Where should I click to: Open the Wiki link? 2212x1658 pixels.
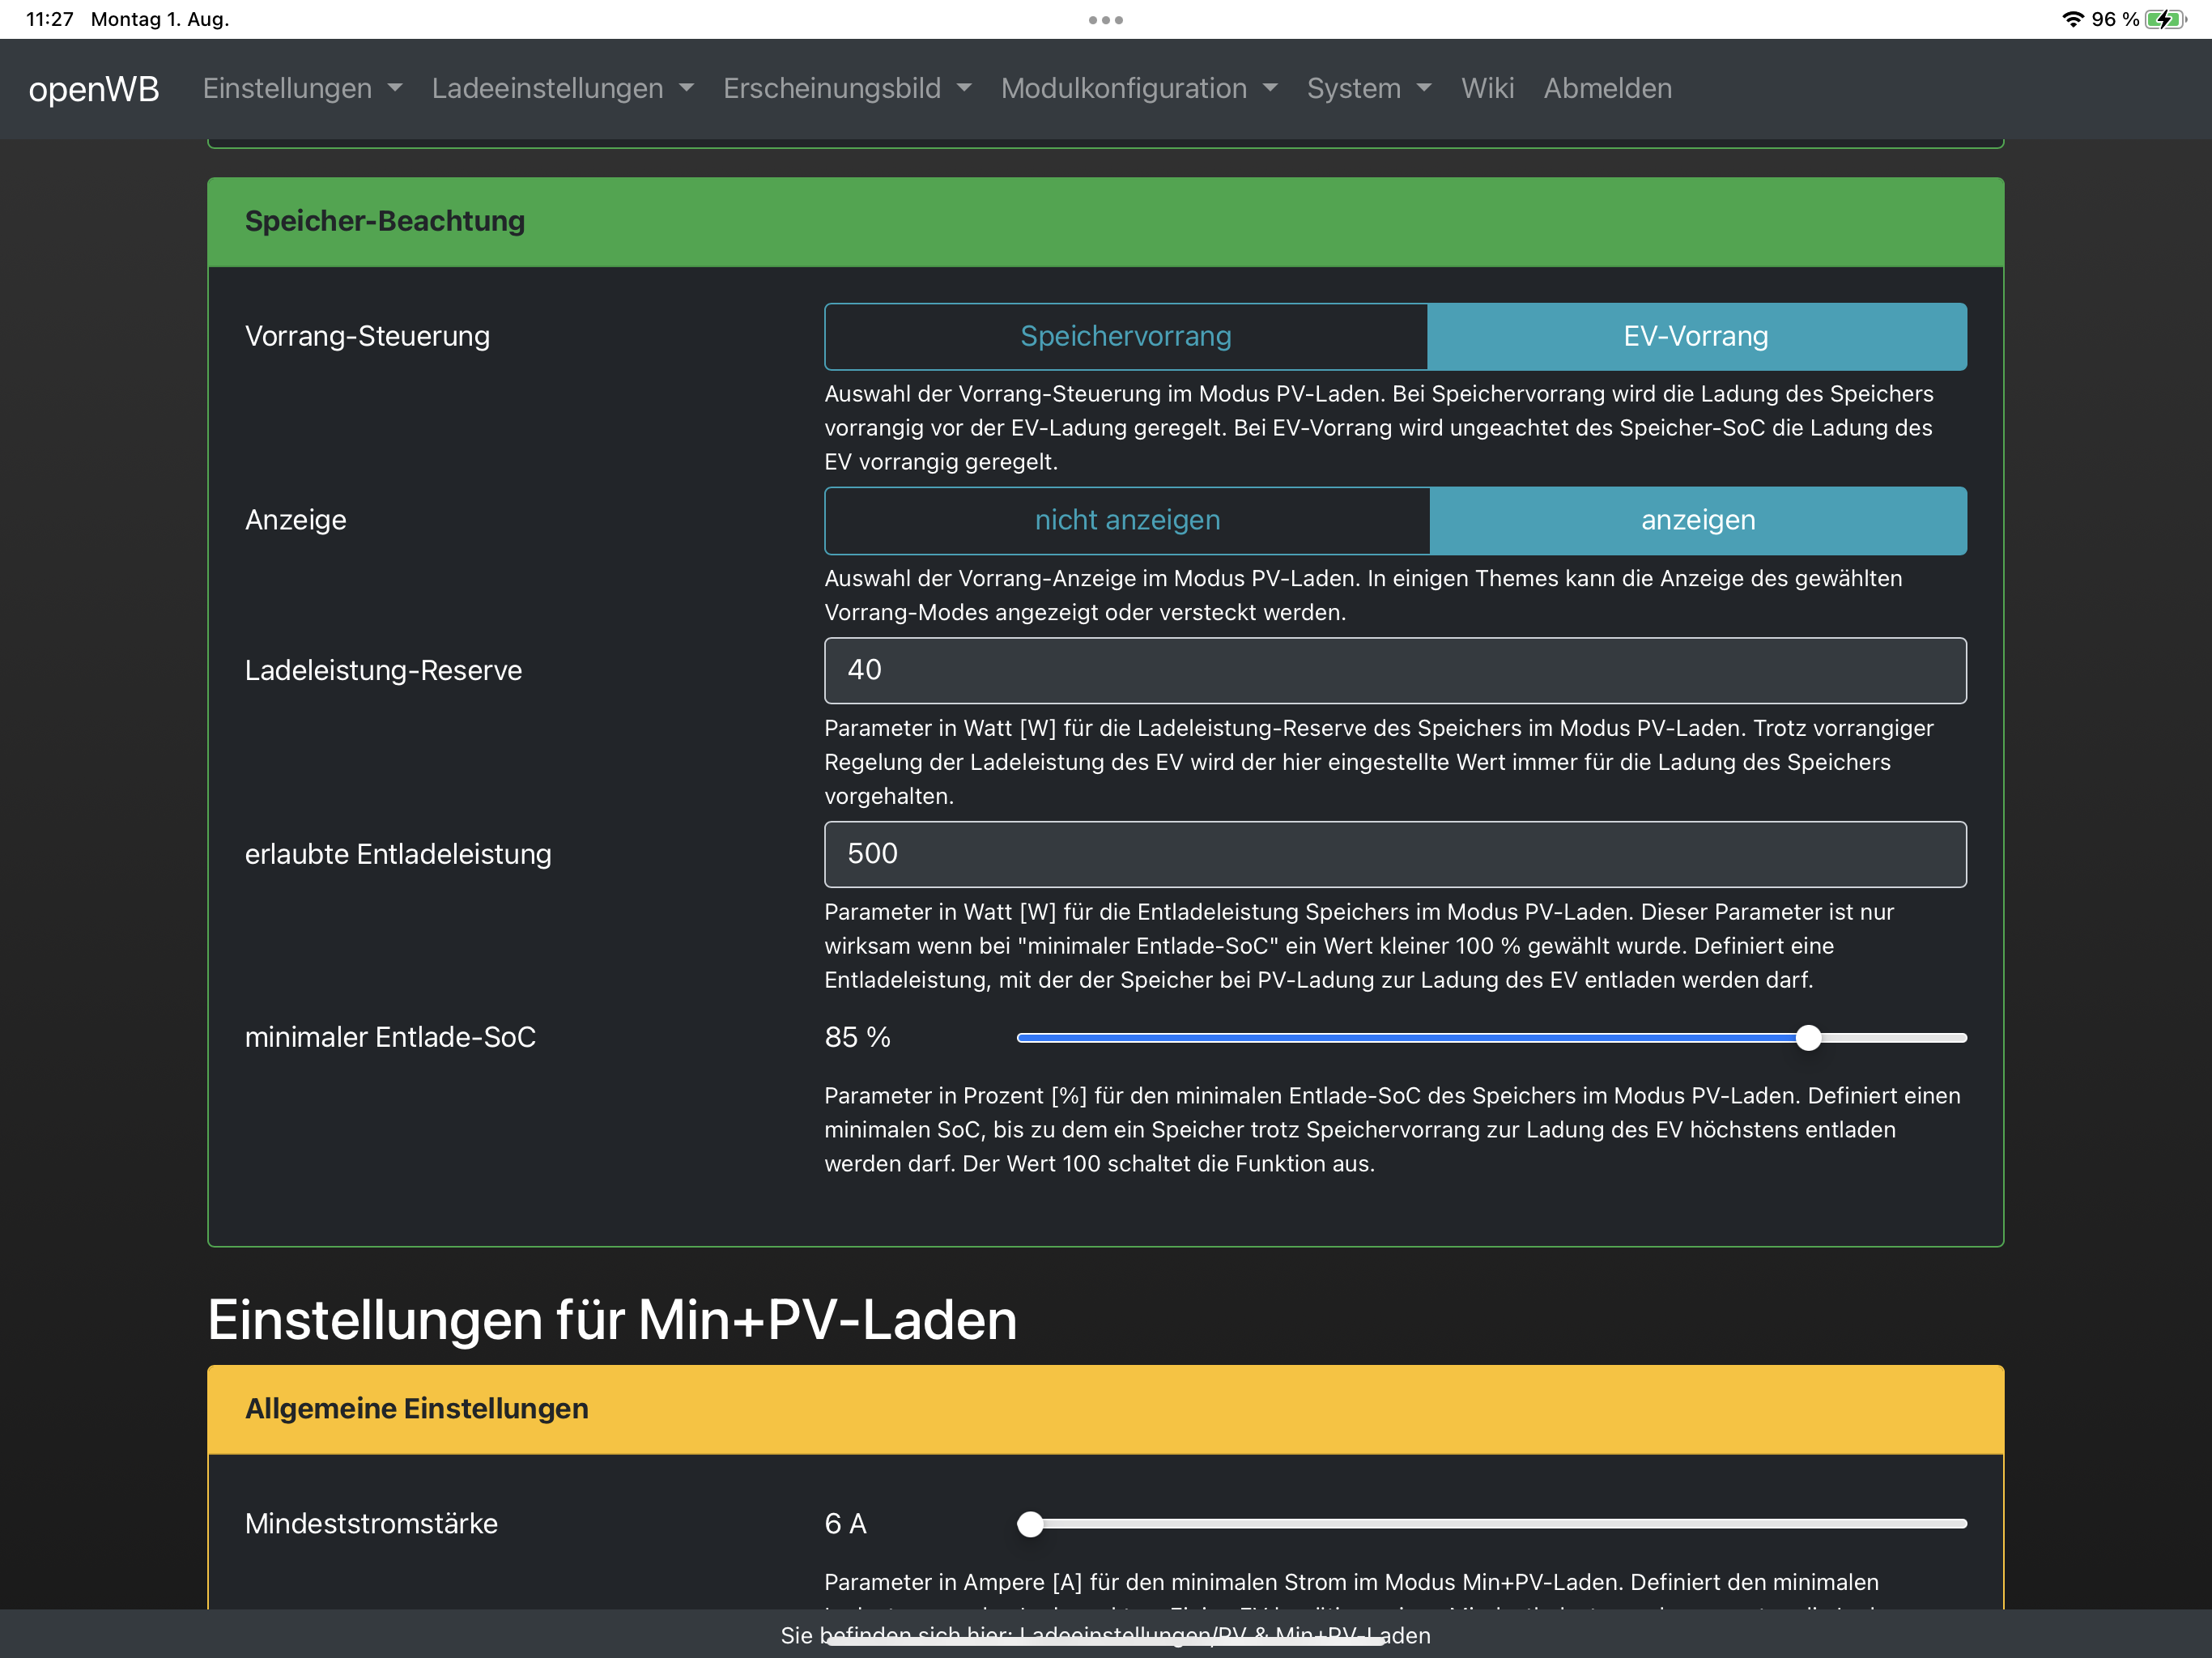(x=1487, y=89)
